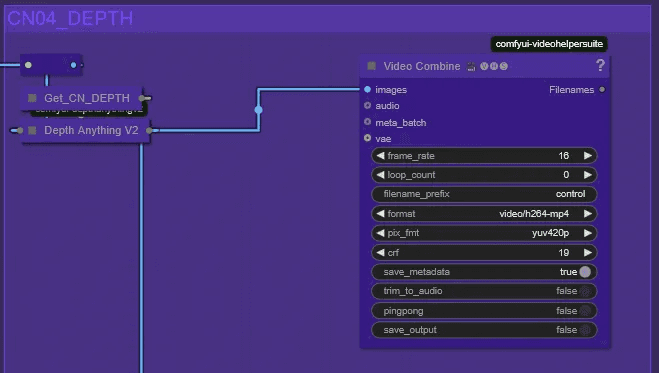This screenshot has width=659, height=373.
Task: Click the vae input connector
Action: coord(367,138)
